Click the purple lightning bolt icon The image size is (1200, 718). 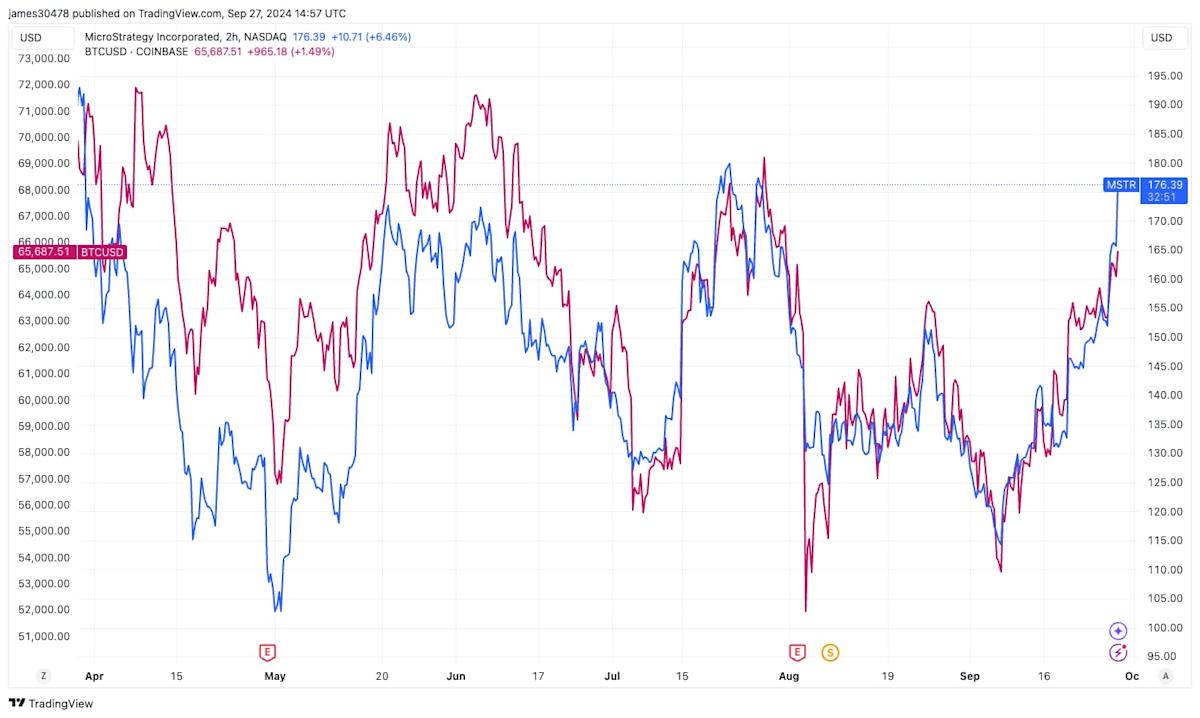tap(1118, 653)
